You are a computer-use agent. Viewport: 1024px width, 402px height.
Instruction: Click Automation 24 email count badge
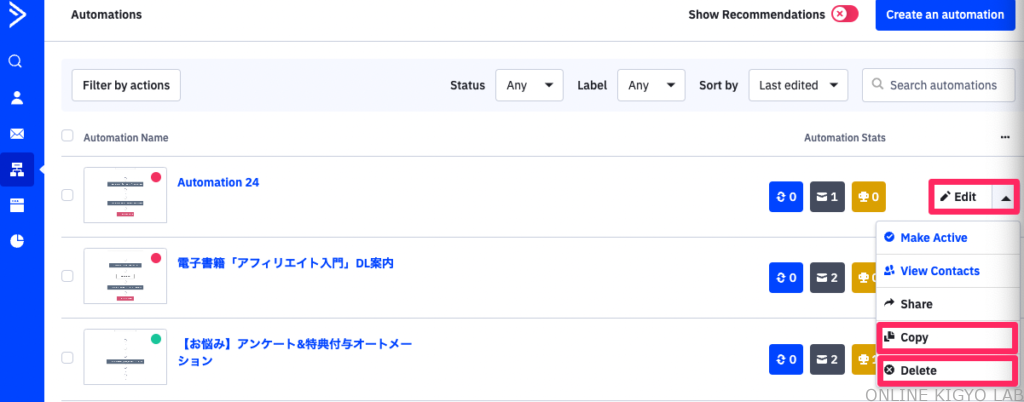[827, 197]
